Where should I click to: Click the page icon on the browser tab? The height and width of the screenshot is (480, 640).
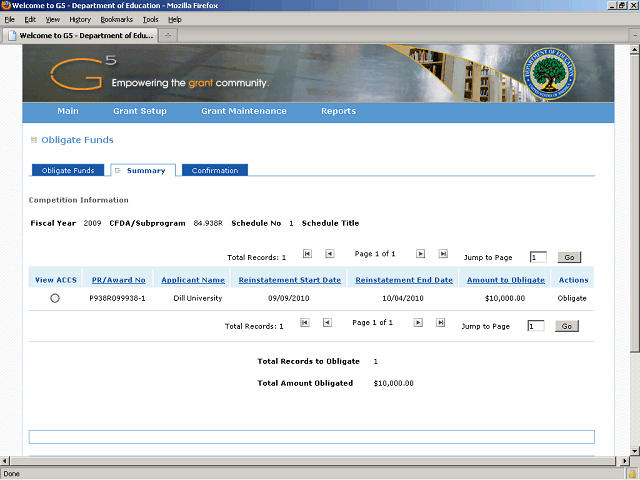pyautogui.click(x=12, y=36)
